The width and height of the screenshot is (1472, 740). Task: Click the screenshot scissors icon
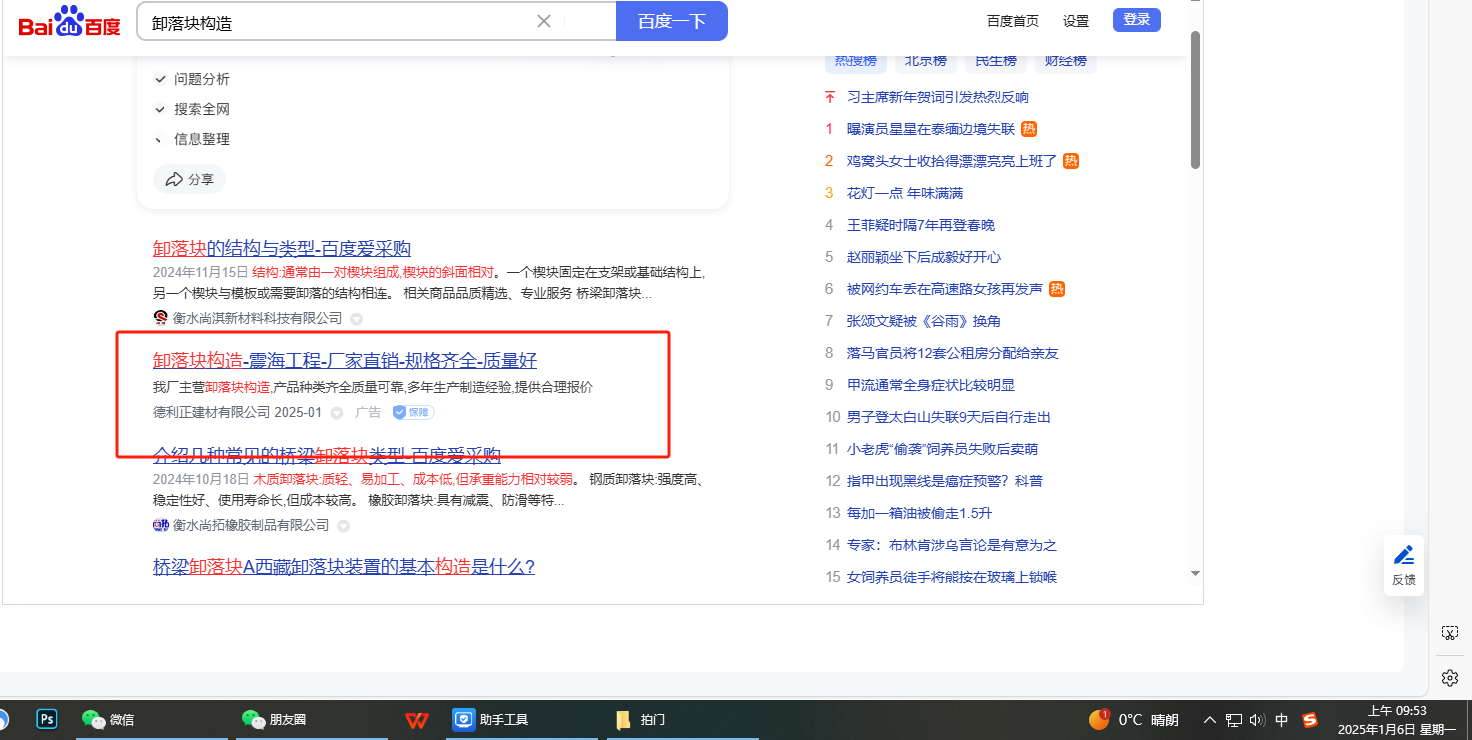tap(1449, 633)
